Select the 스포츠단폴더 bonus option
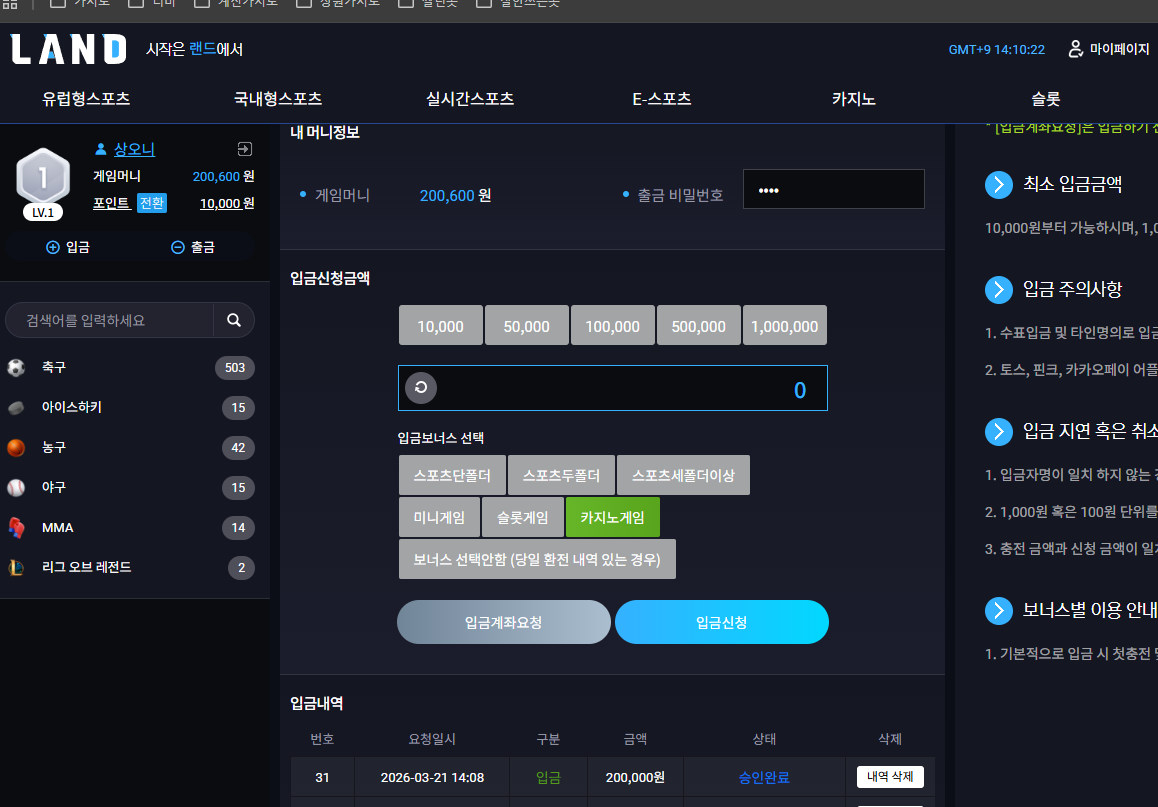 pyautogui.click(x=452, y=475)
